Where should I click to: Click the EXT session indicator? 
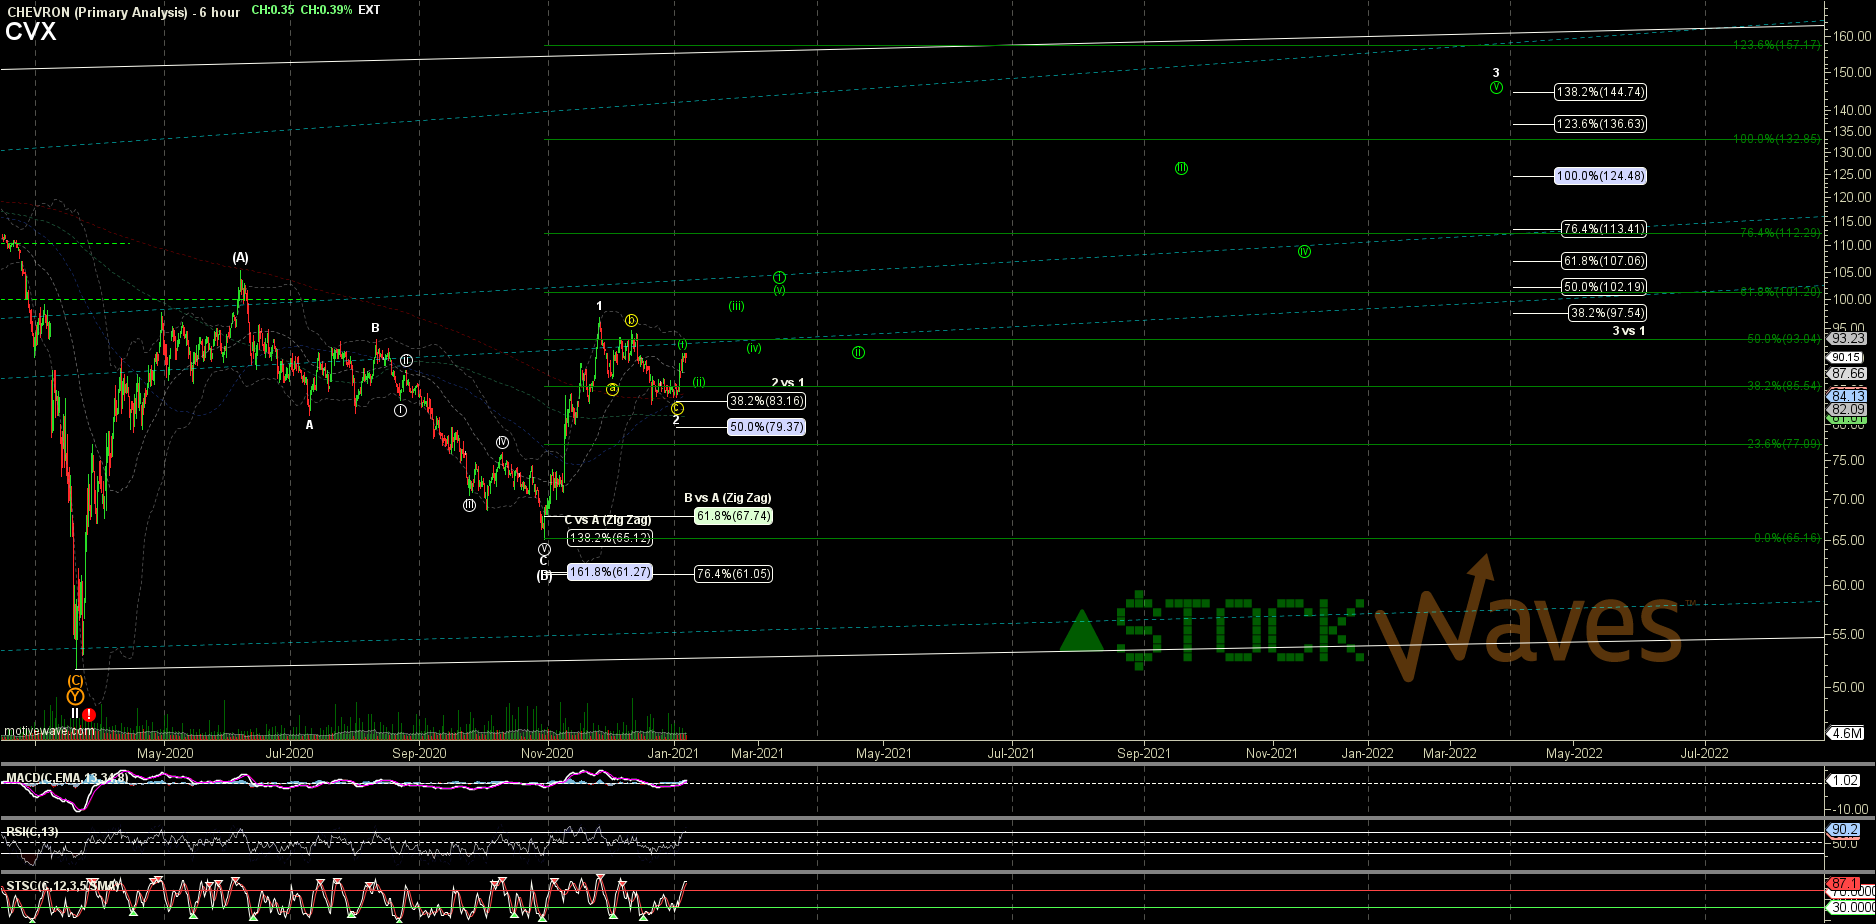coord(369,10)
